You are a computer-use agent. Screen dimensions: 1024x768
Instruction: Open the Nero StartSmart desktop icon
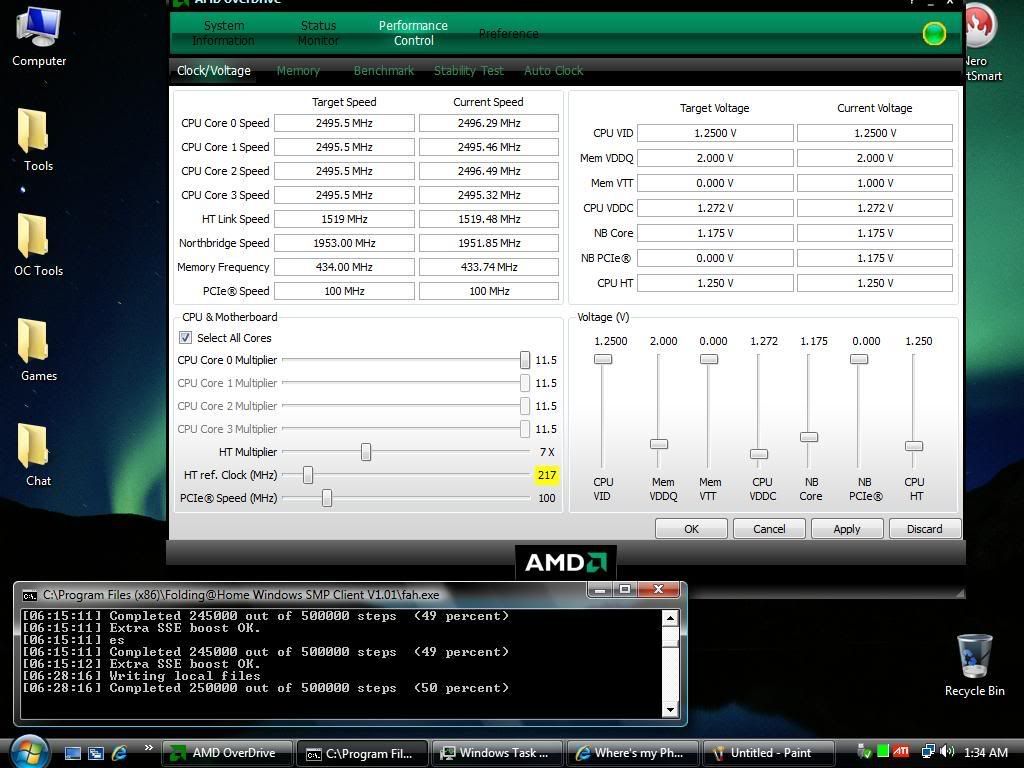coord(982,42)
